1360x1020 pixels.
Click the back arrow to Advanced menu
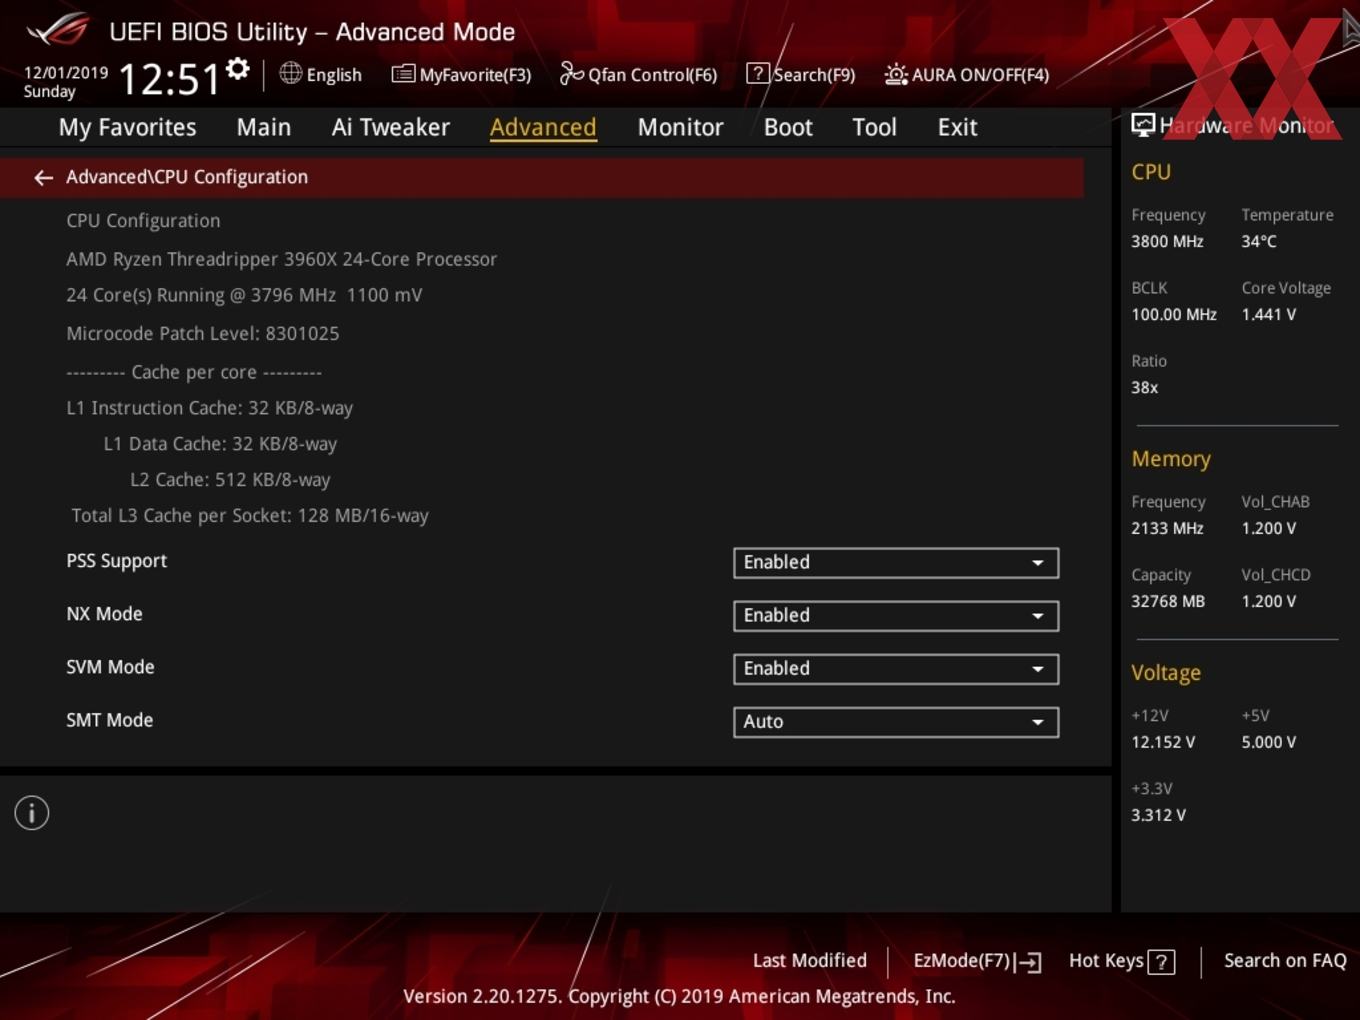pyautogui.click(x=43, y=177)
